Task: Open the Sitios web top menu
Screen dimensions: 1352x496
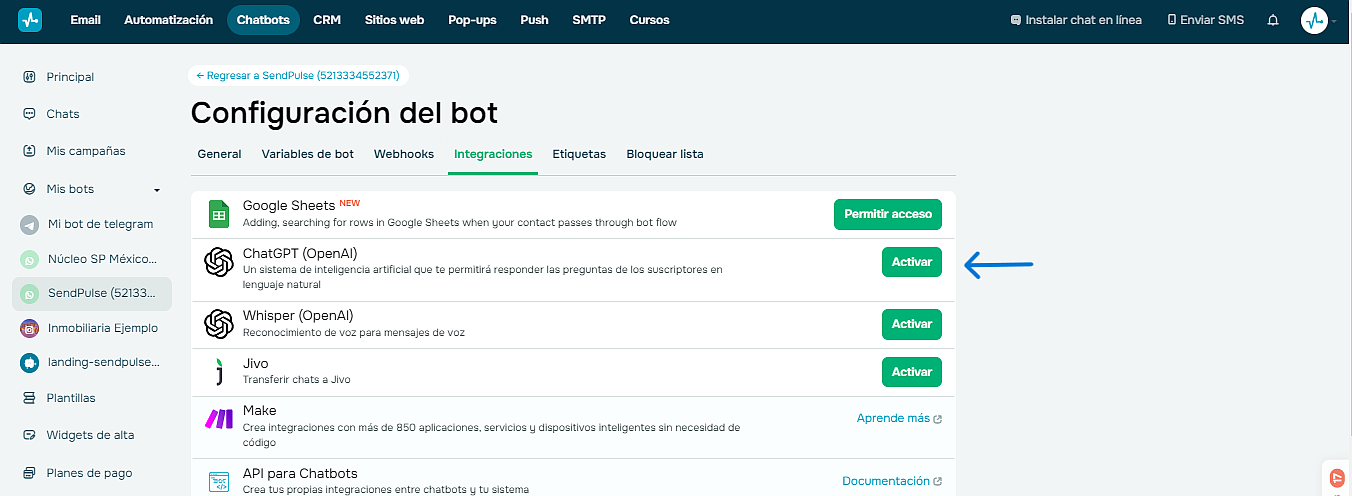Action: point(395,20)
